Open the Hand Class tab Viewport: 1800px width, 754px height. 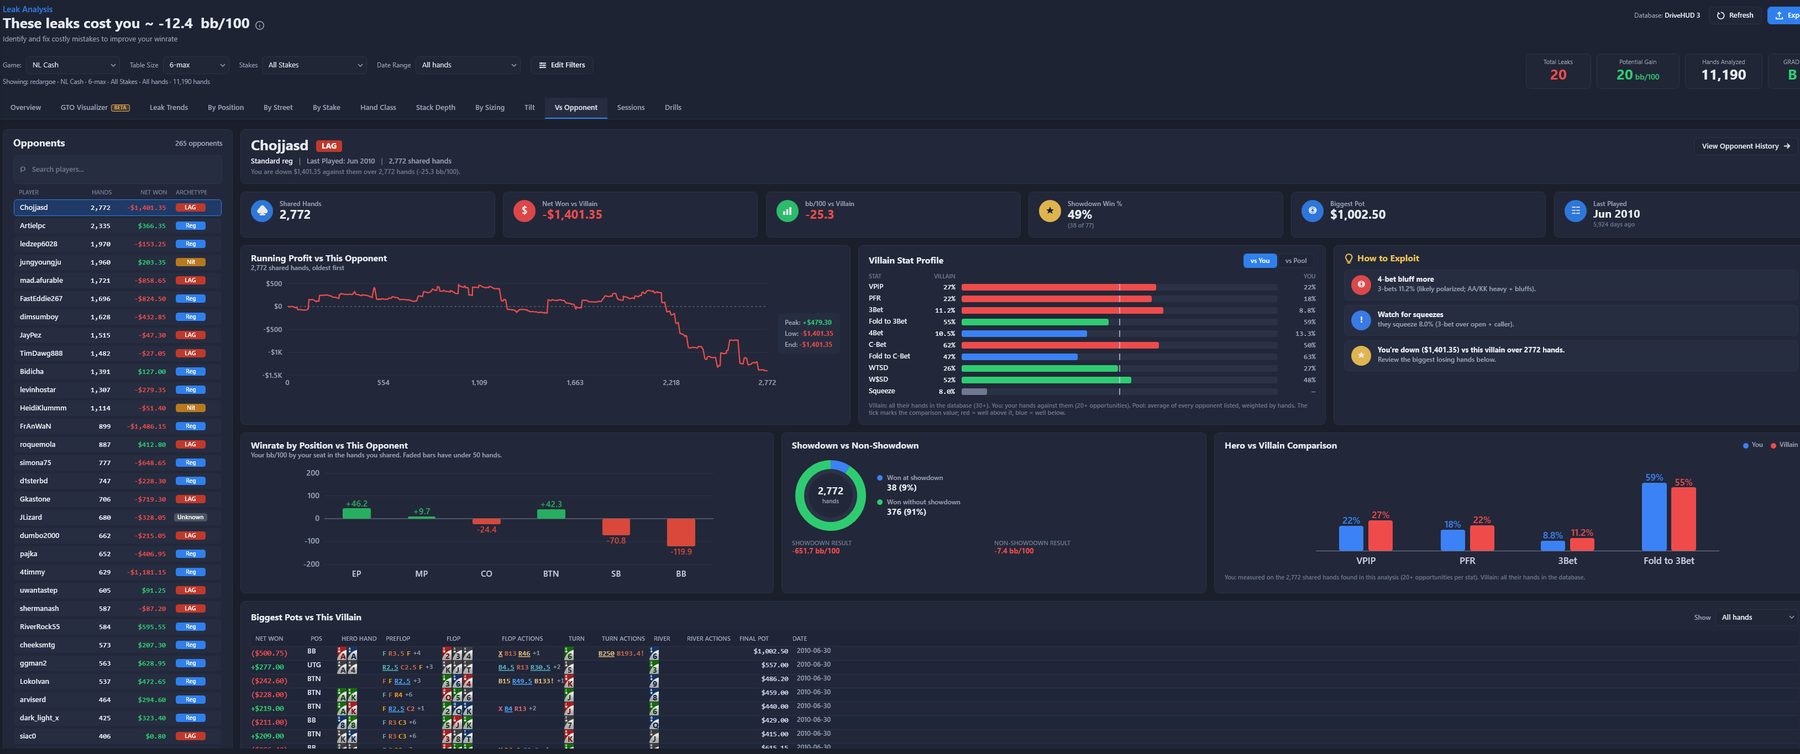(378, 107)
